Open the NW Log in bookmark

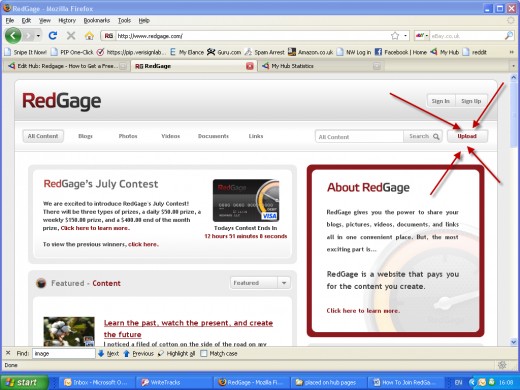[x=354, y=52]
